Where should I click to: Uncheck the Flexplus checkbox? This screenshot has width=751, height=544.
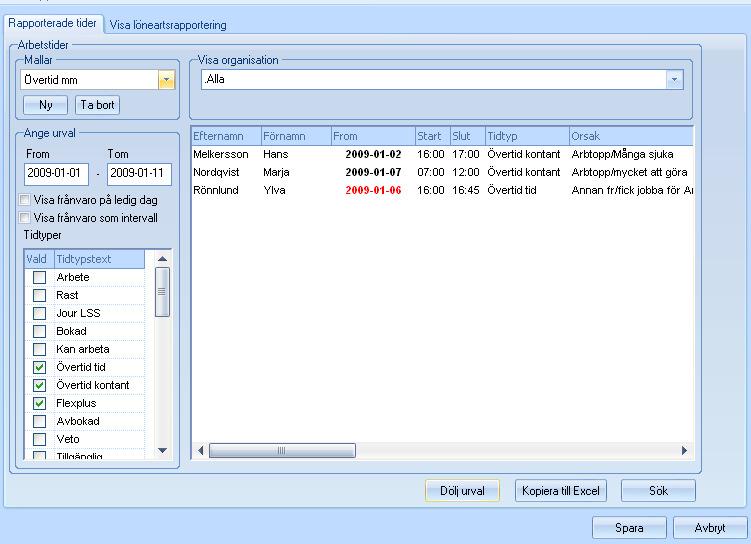pos(39,403)
